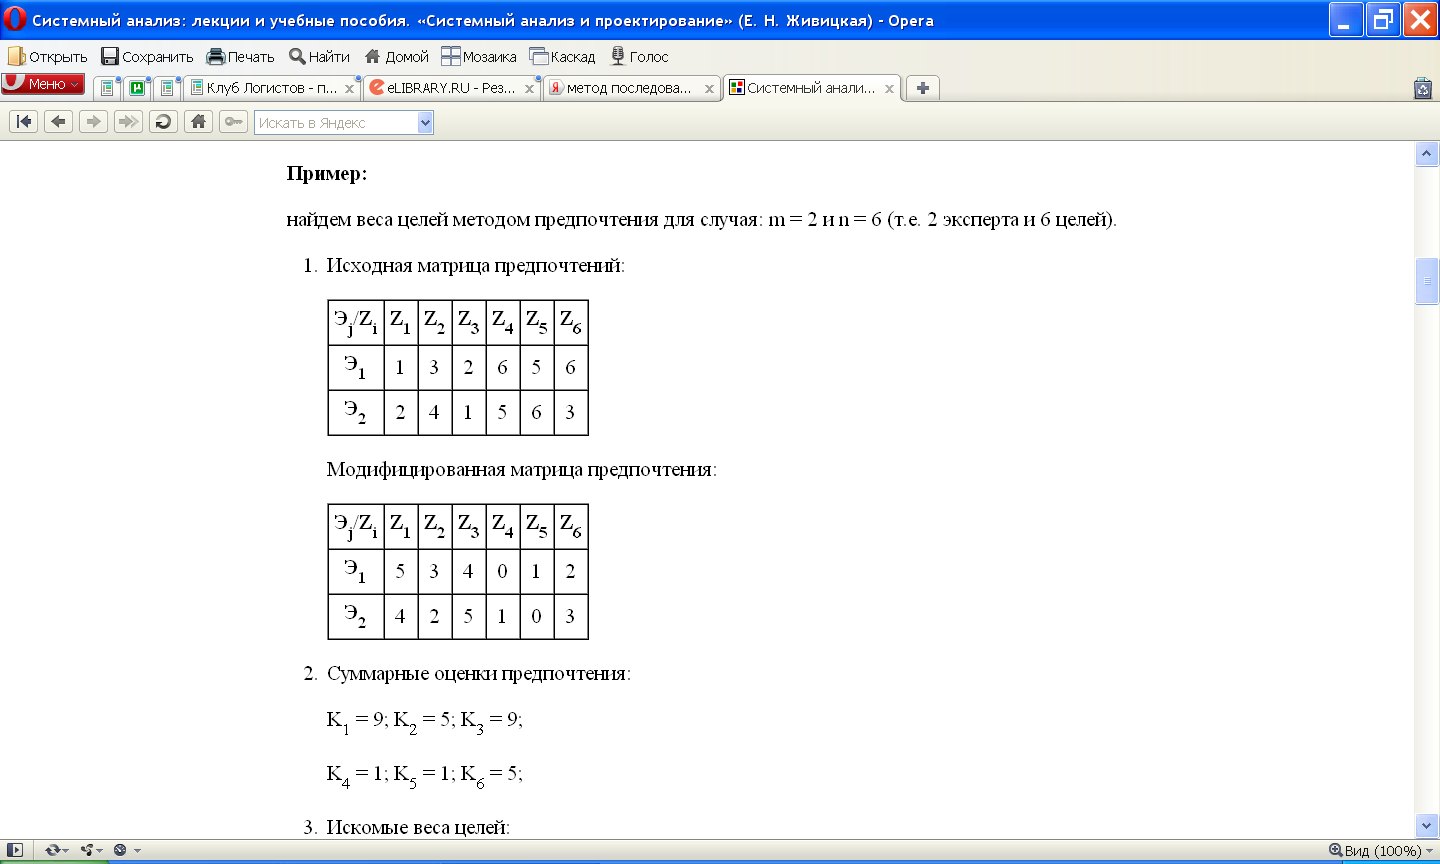
Task: Open the search engine dropdown arrow
Action: (x=425, y=123)
